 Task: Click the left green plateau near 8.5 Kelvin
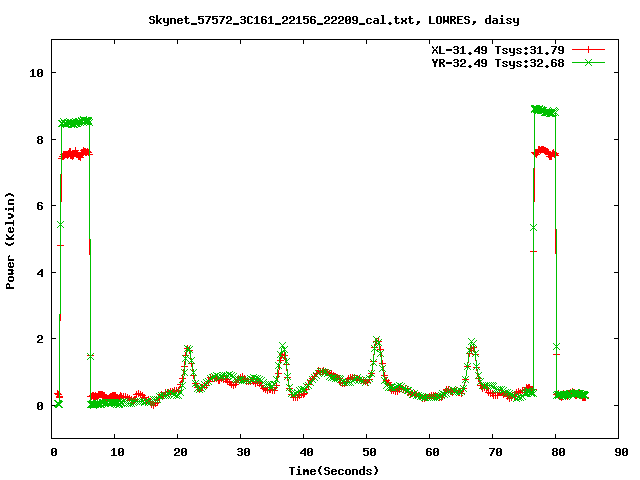pyautogui.click(x=75, y=122)
